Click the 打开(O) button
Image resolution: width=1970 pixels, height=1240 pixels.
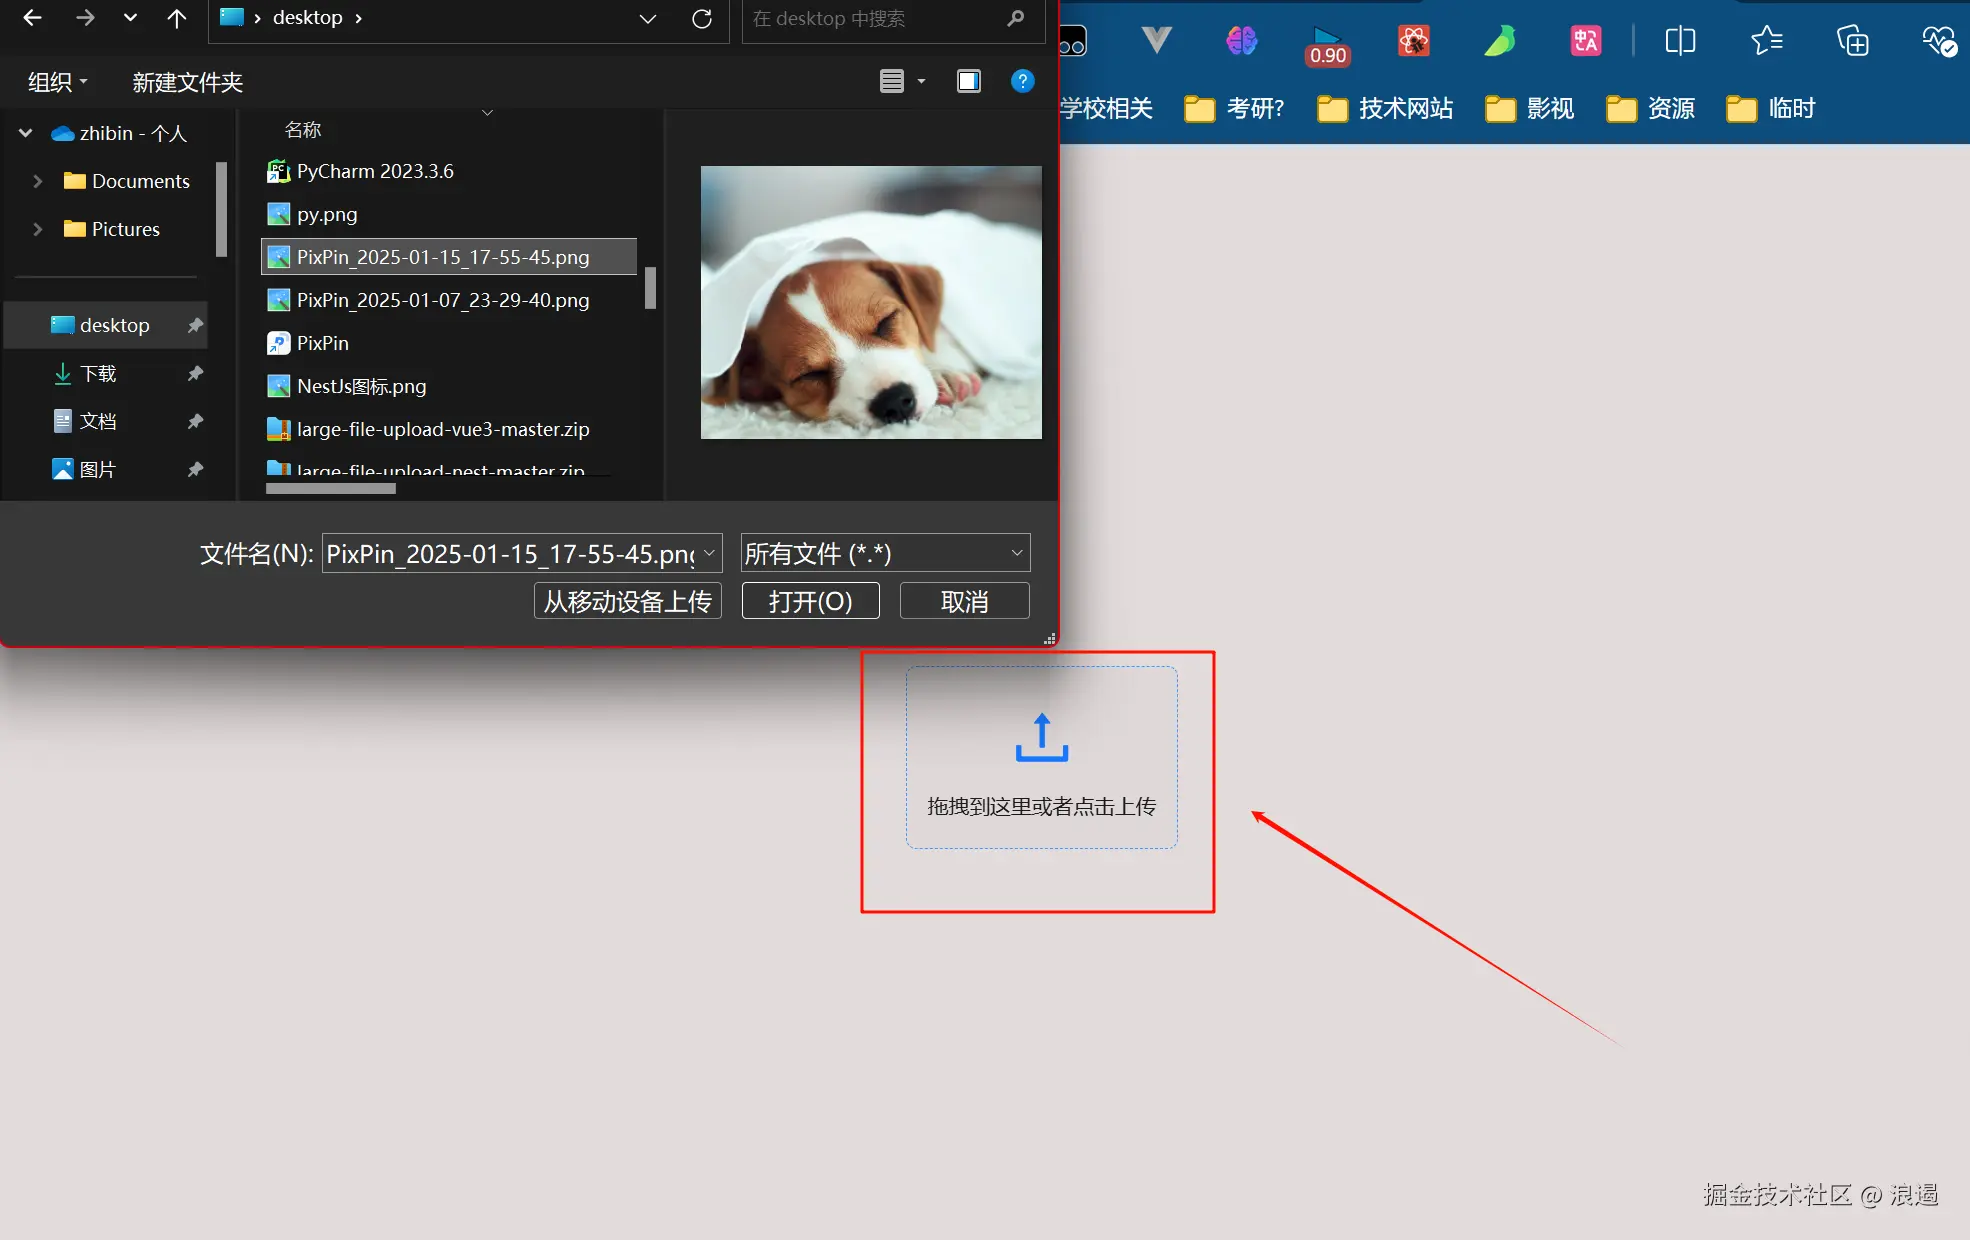(x=810, y=601)
